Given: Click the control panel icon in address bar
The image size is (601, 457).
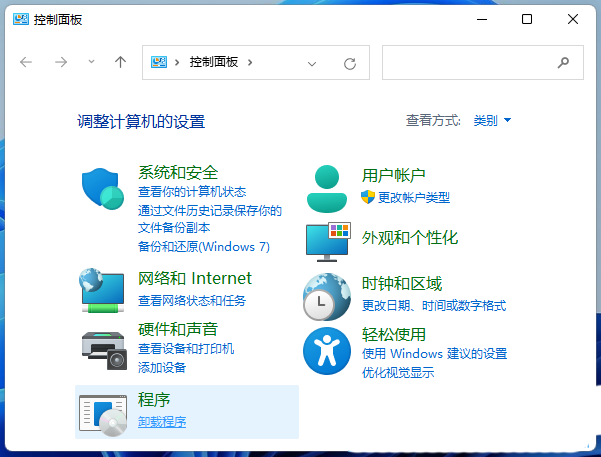Looking at the screenshot, I should pos(159,62).
